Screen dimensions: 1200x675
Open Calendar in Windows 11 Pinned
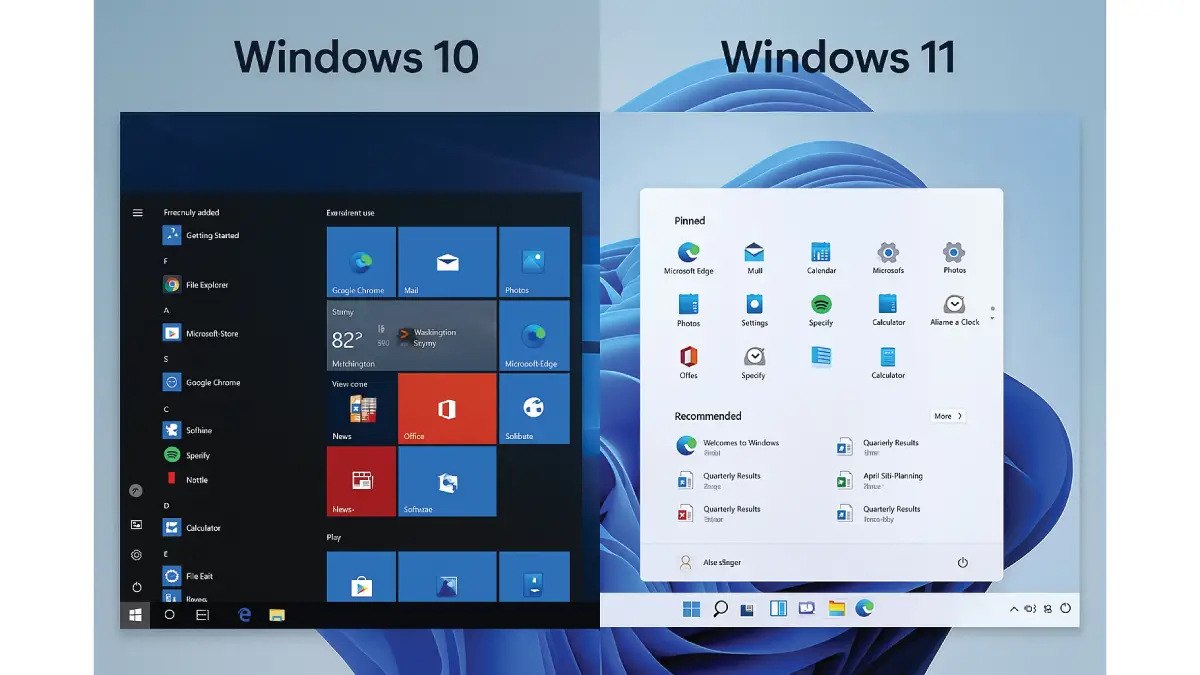821,258
